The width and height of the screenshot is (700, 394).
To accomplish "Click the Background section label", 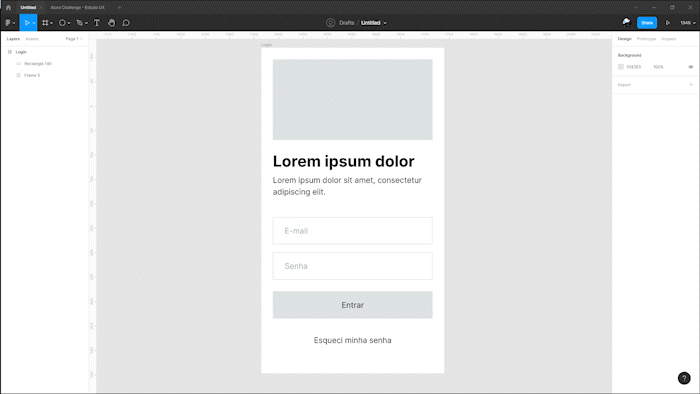I will 629,55.
